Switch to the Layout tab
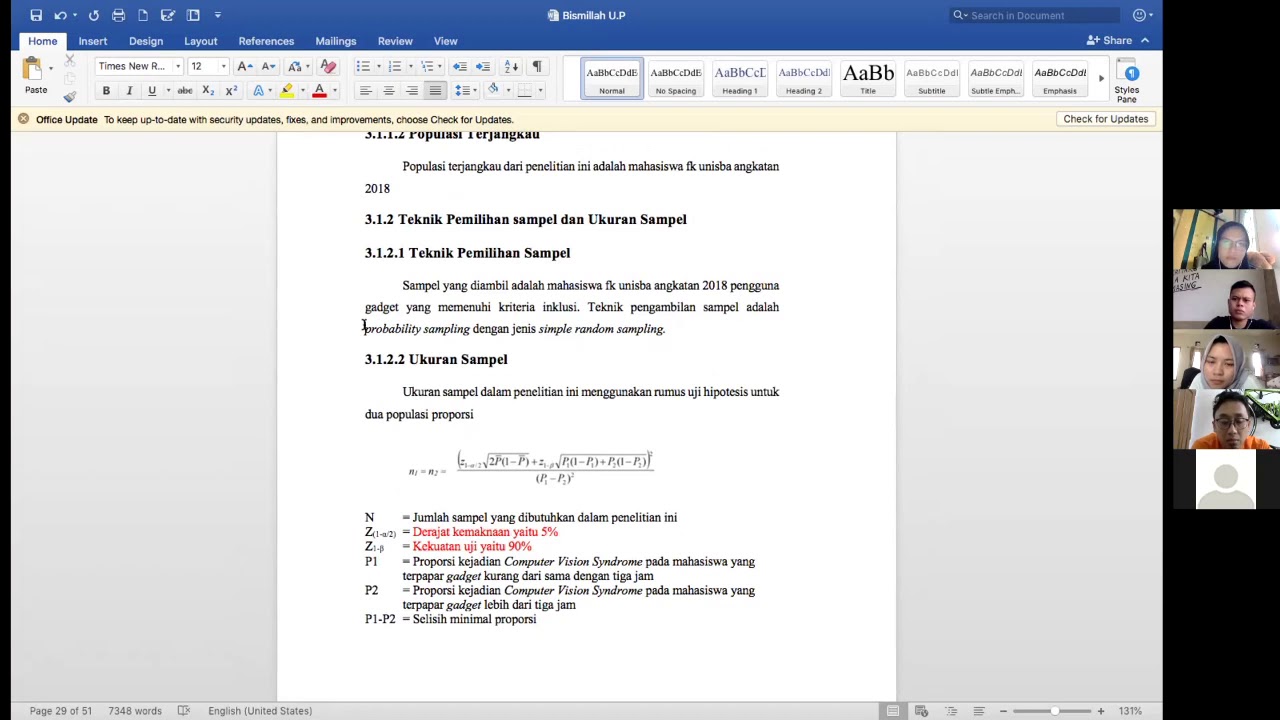 (201, 41)
